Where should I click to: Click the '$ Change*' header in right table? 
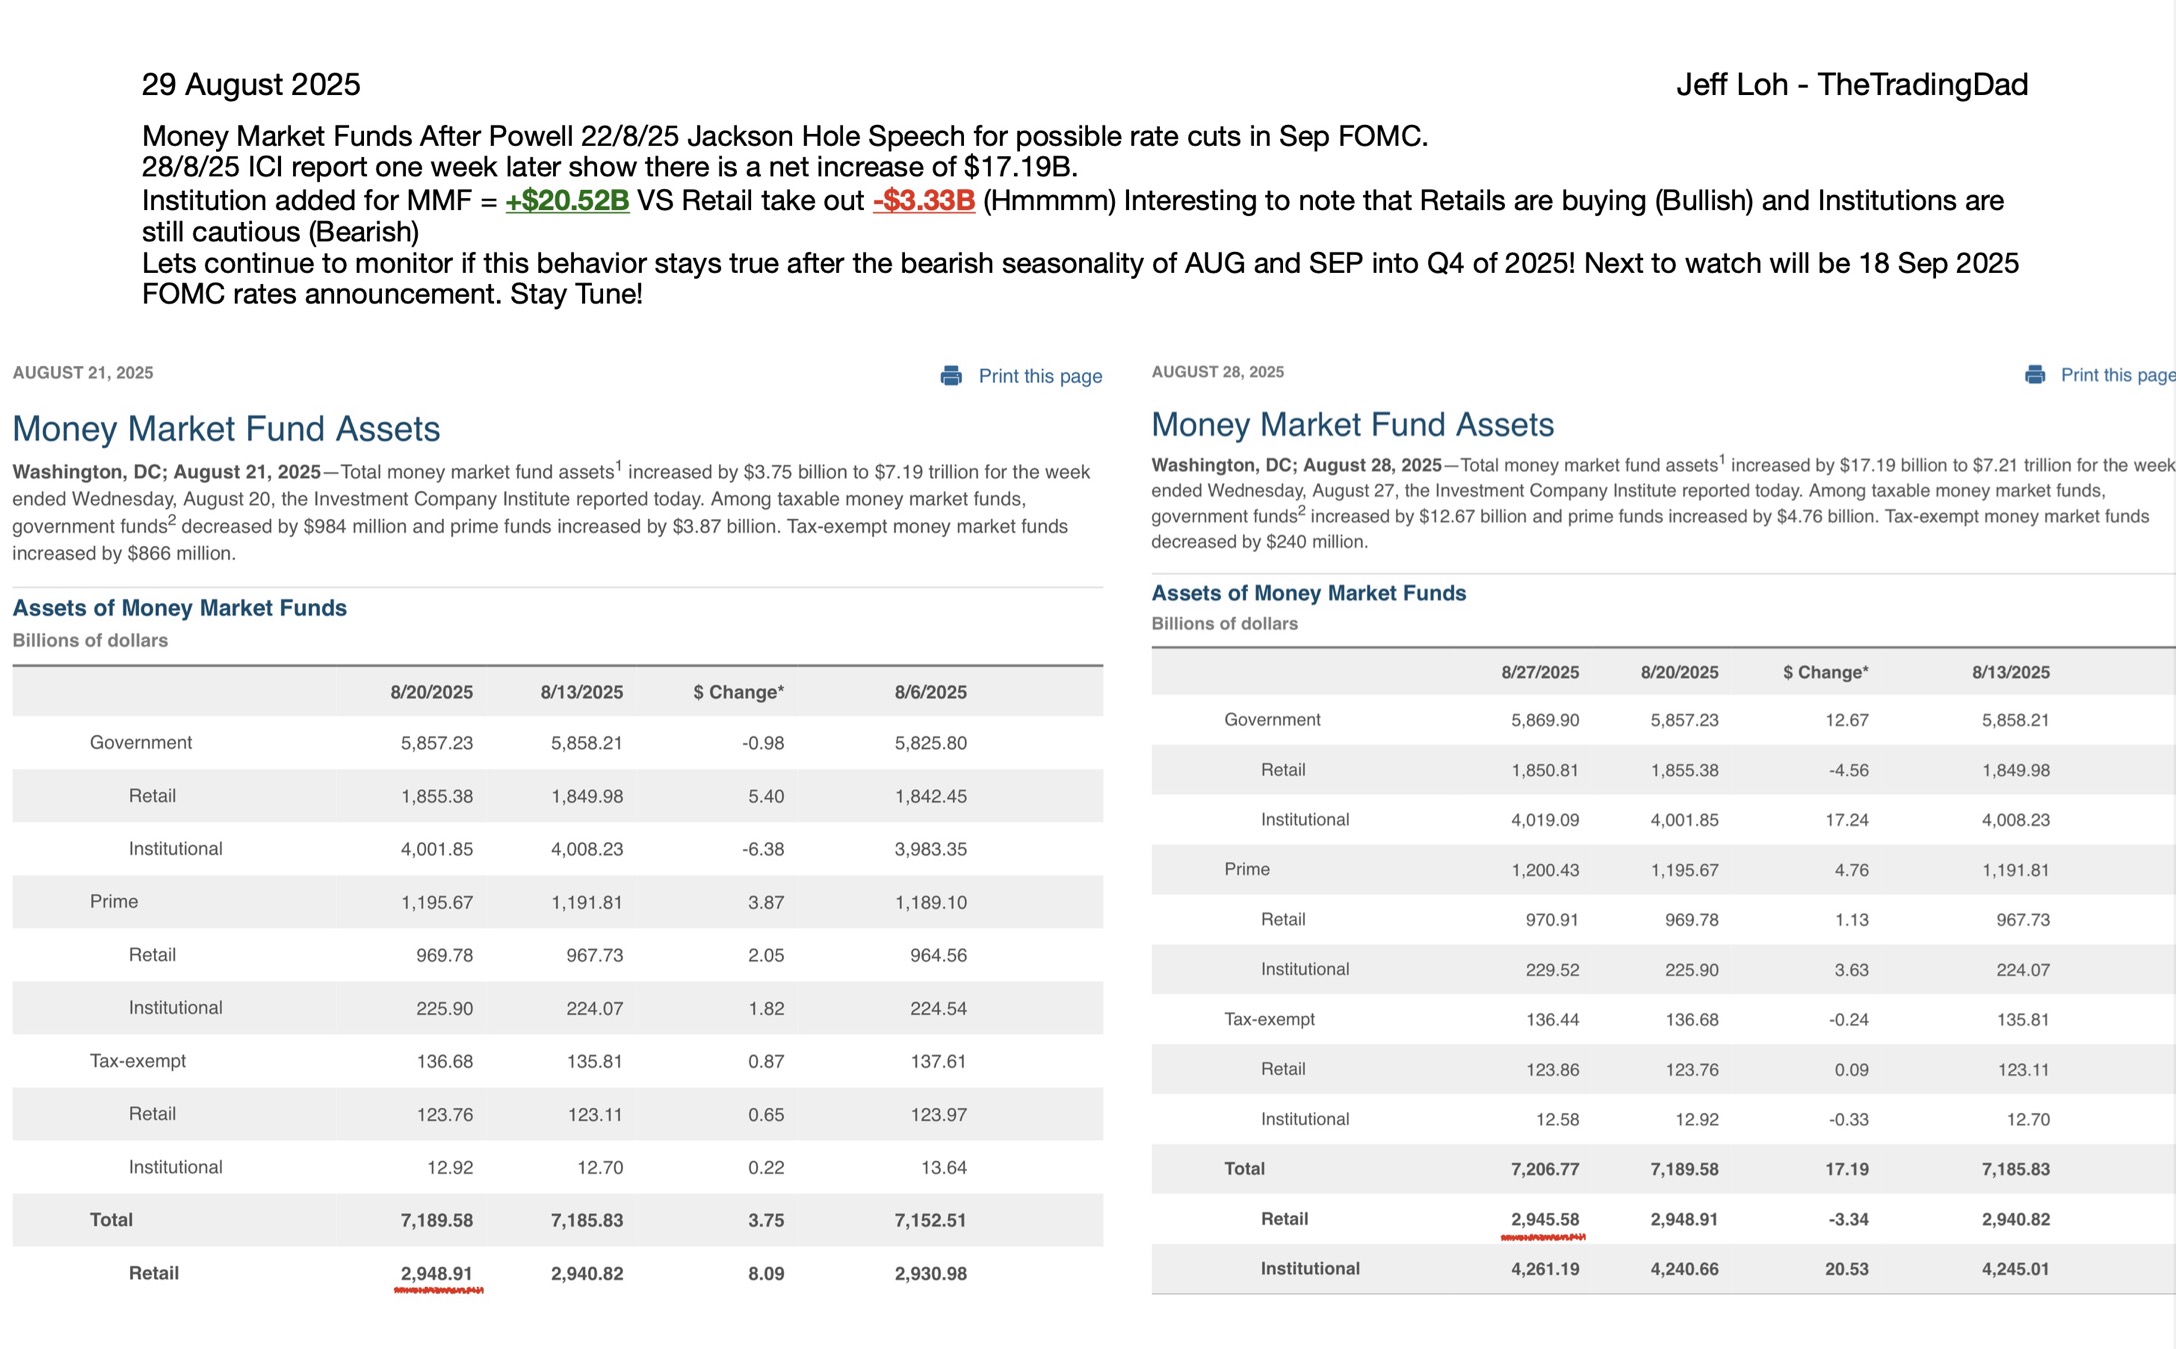[x=1825, y=672]
